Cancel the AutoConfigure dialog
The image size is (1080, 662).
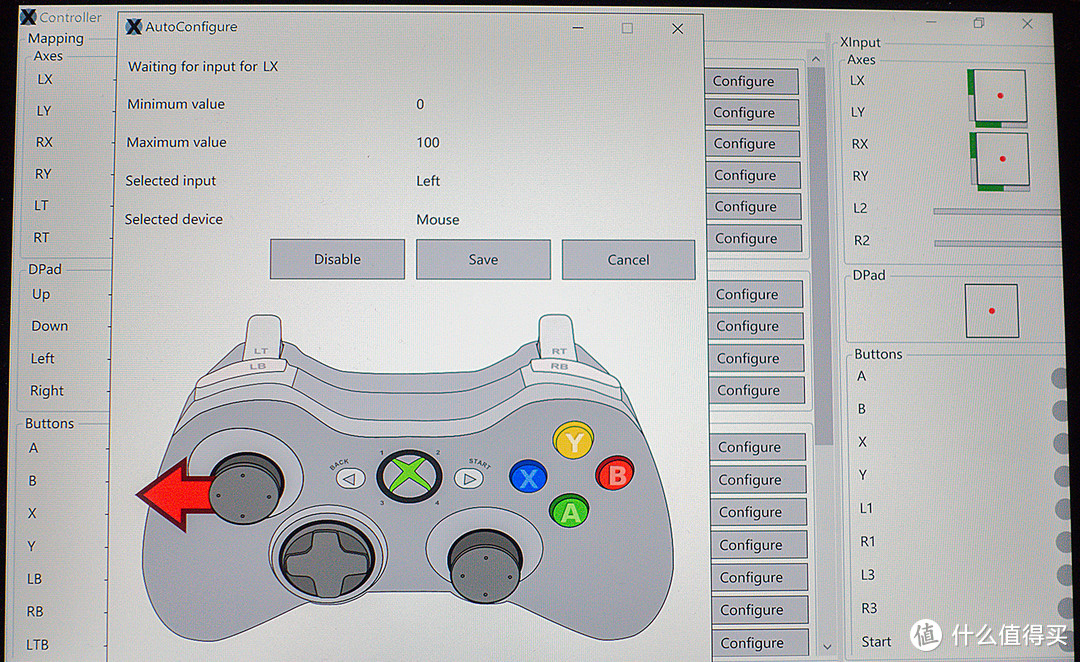click(628, 260)
